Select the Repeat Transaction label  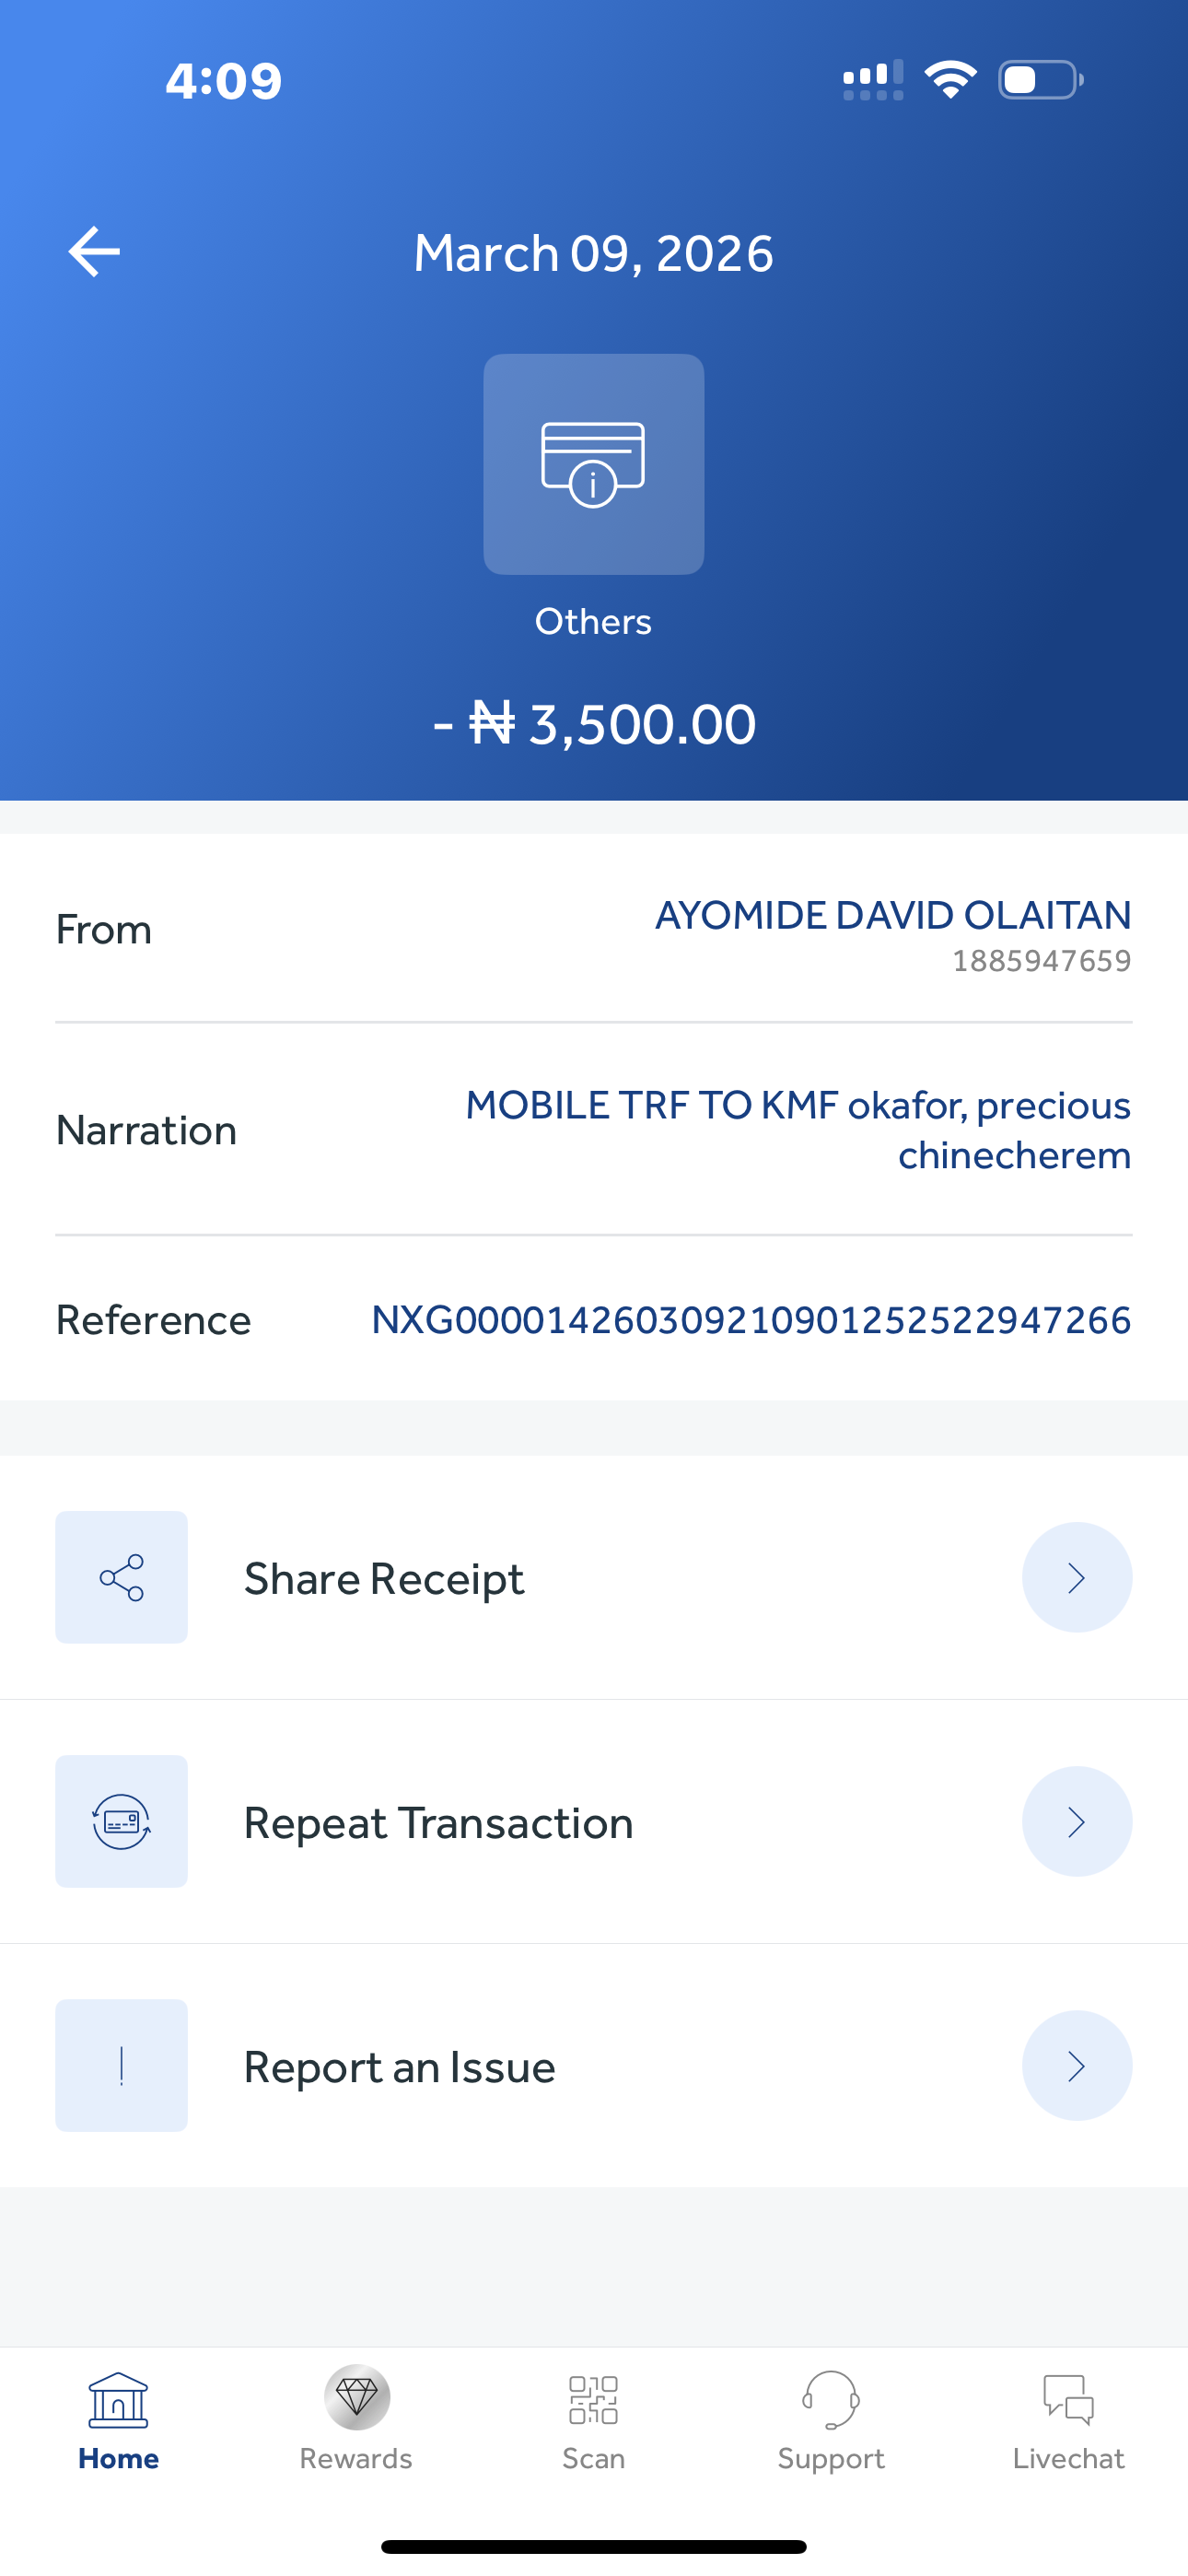coord(438,1823)
